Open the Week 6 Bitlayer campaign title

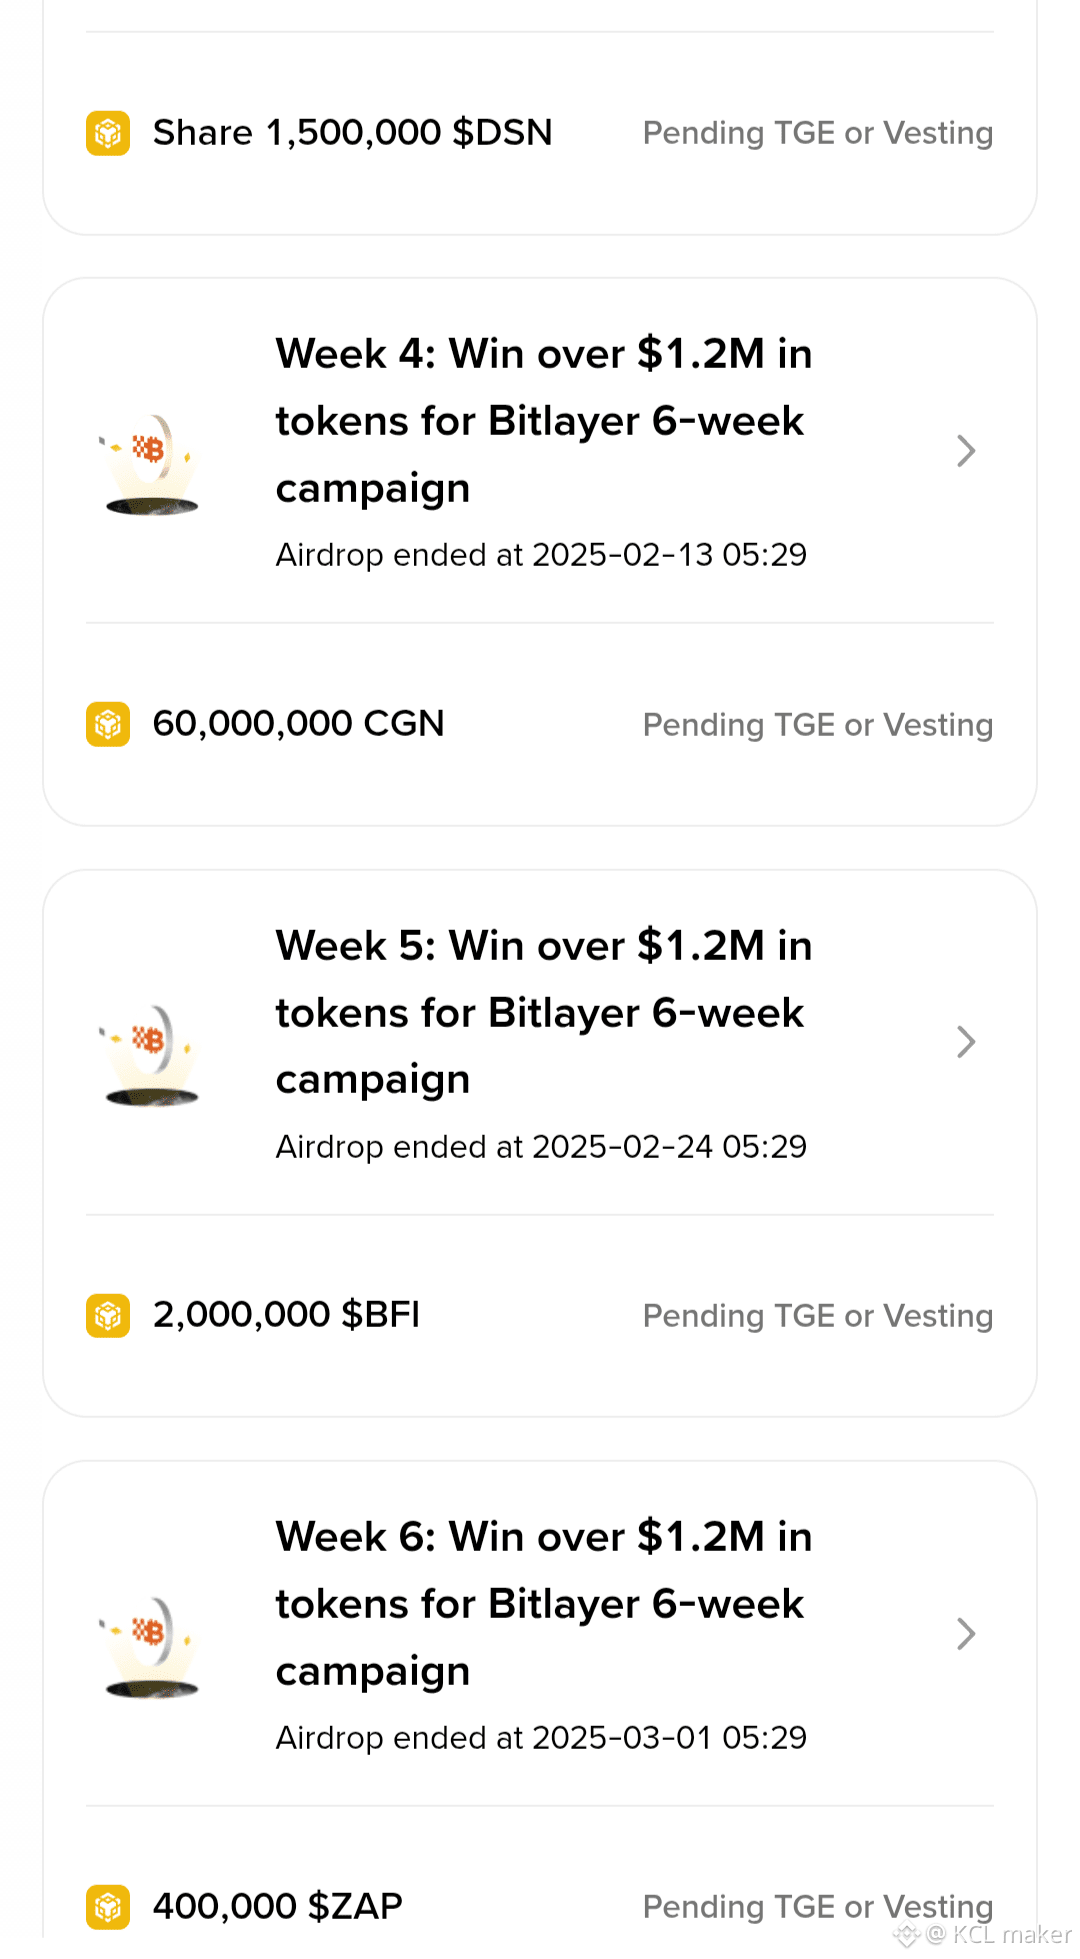(544, 1603)
